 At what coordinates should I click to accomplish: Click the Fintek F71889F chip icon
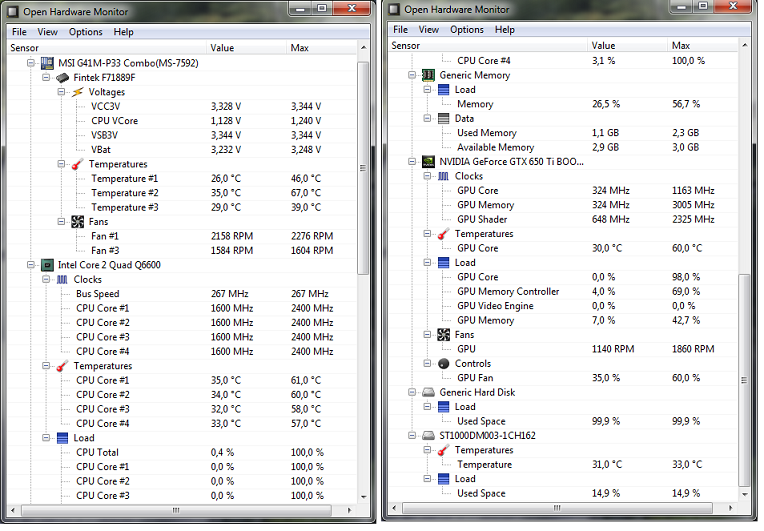tap(62, 78)
